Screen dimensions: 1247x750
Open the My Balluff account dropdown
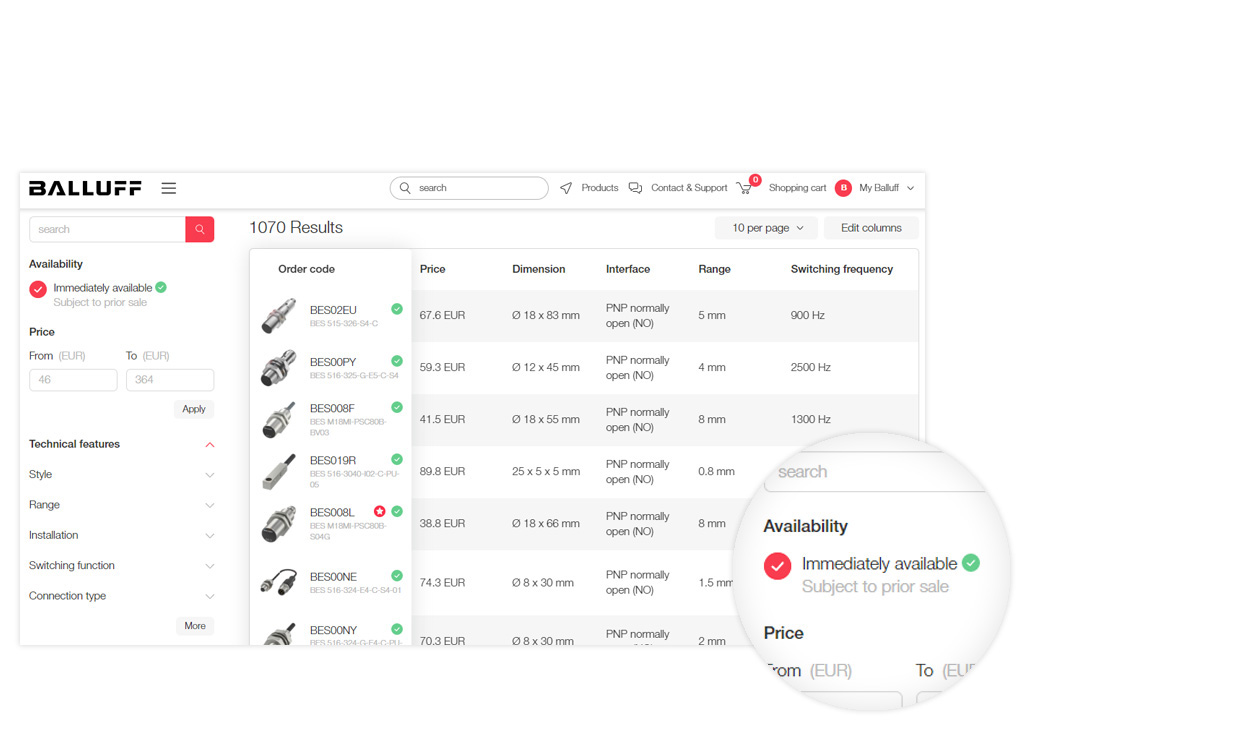pos(887,188)
